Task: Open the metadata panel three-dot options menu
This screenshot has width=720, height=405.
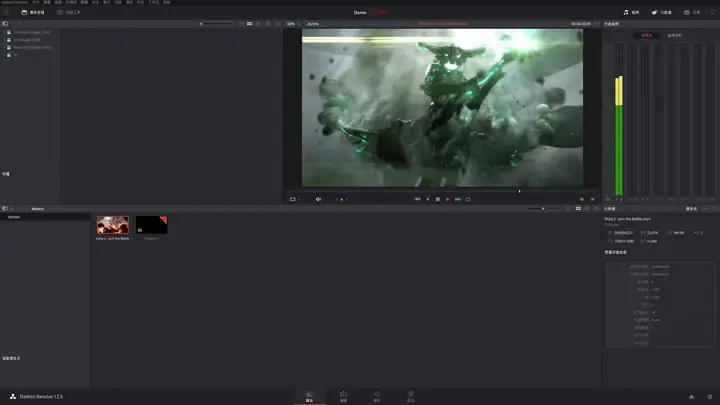Action: click(x=705, y=209)
